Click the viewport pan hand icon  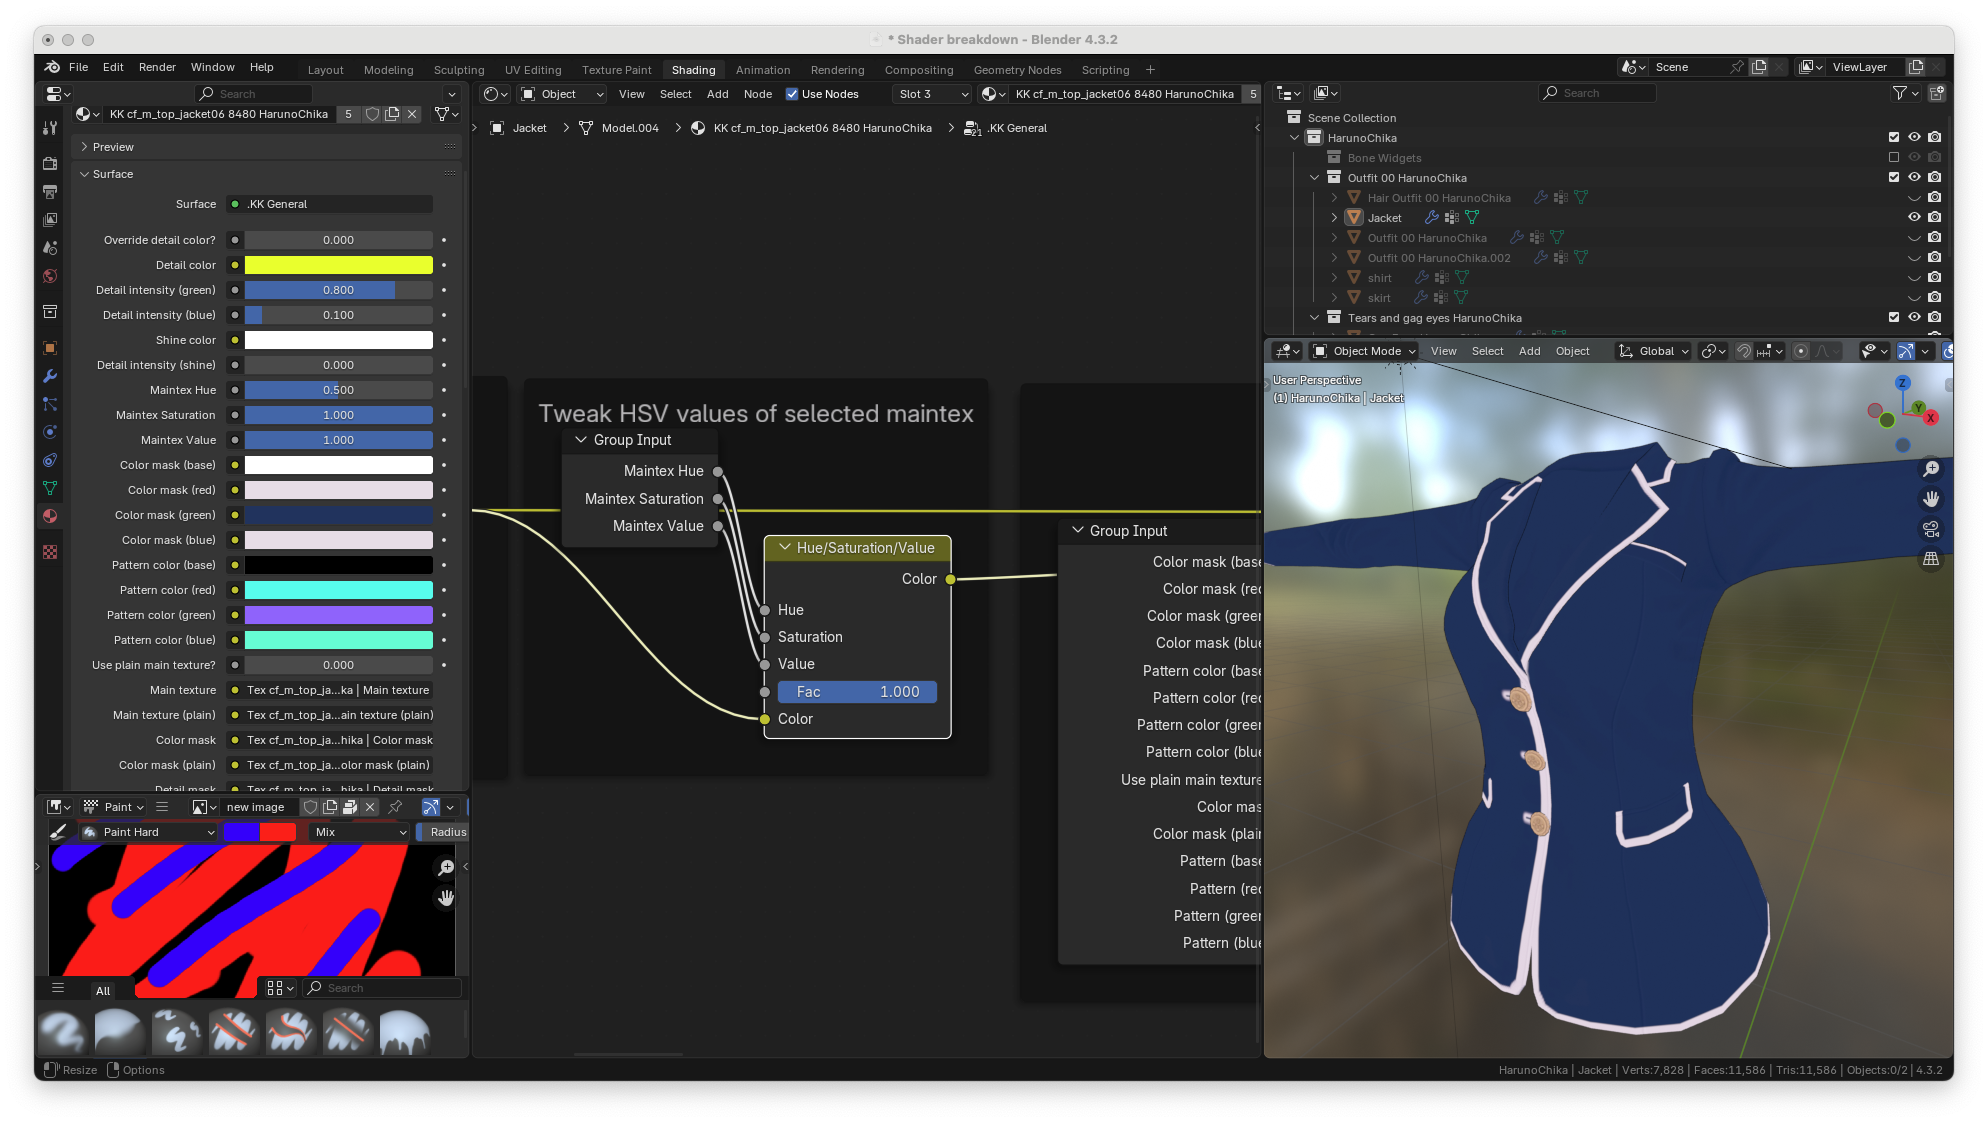(x=1931, y=499)
